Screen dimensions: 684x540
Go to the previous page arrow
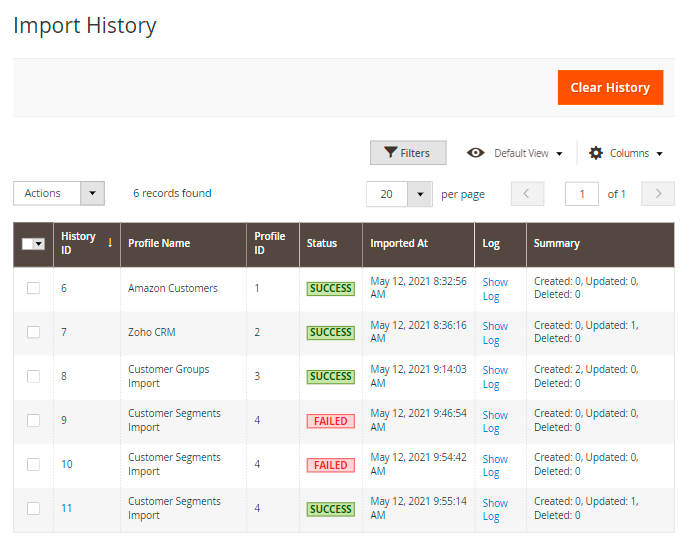[x=527, y=194]
